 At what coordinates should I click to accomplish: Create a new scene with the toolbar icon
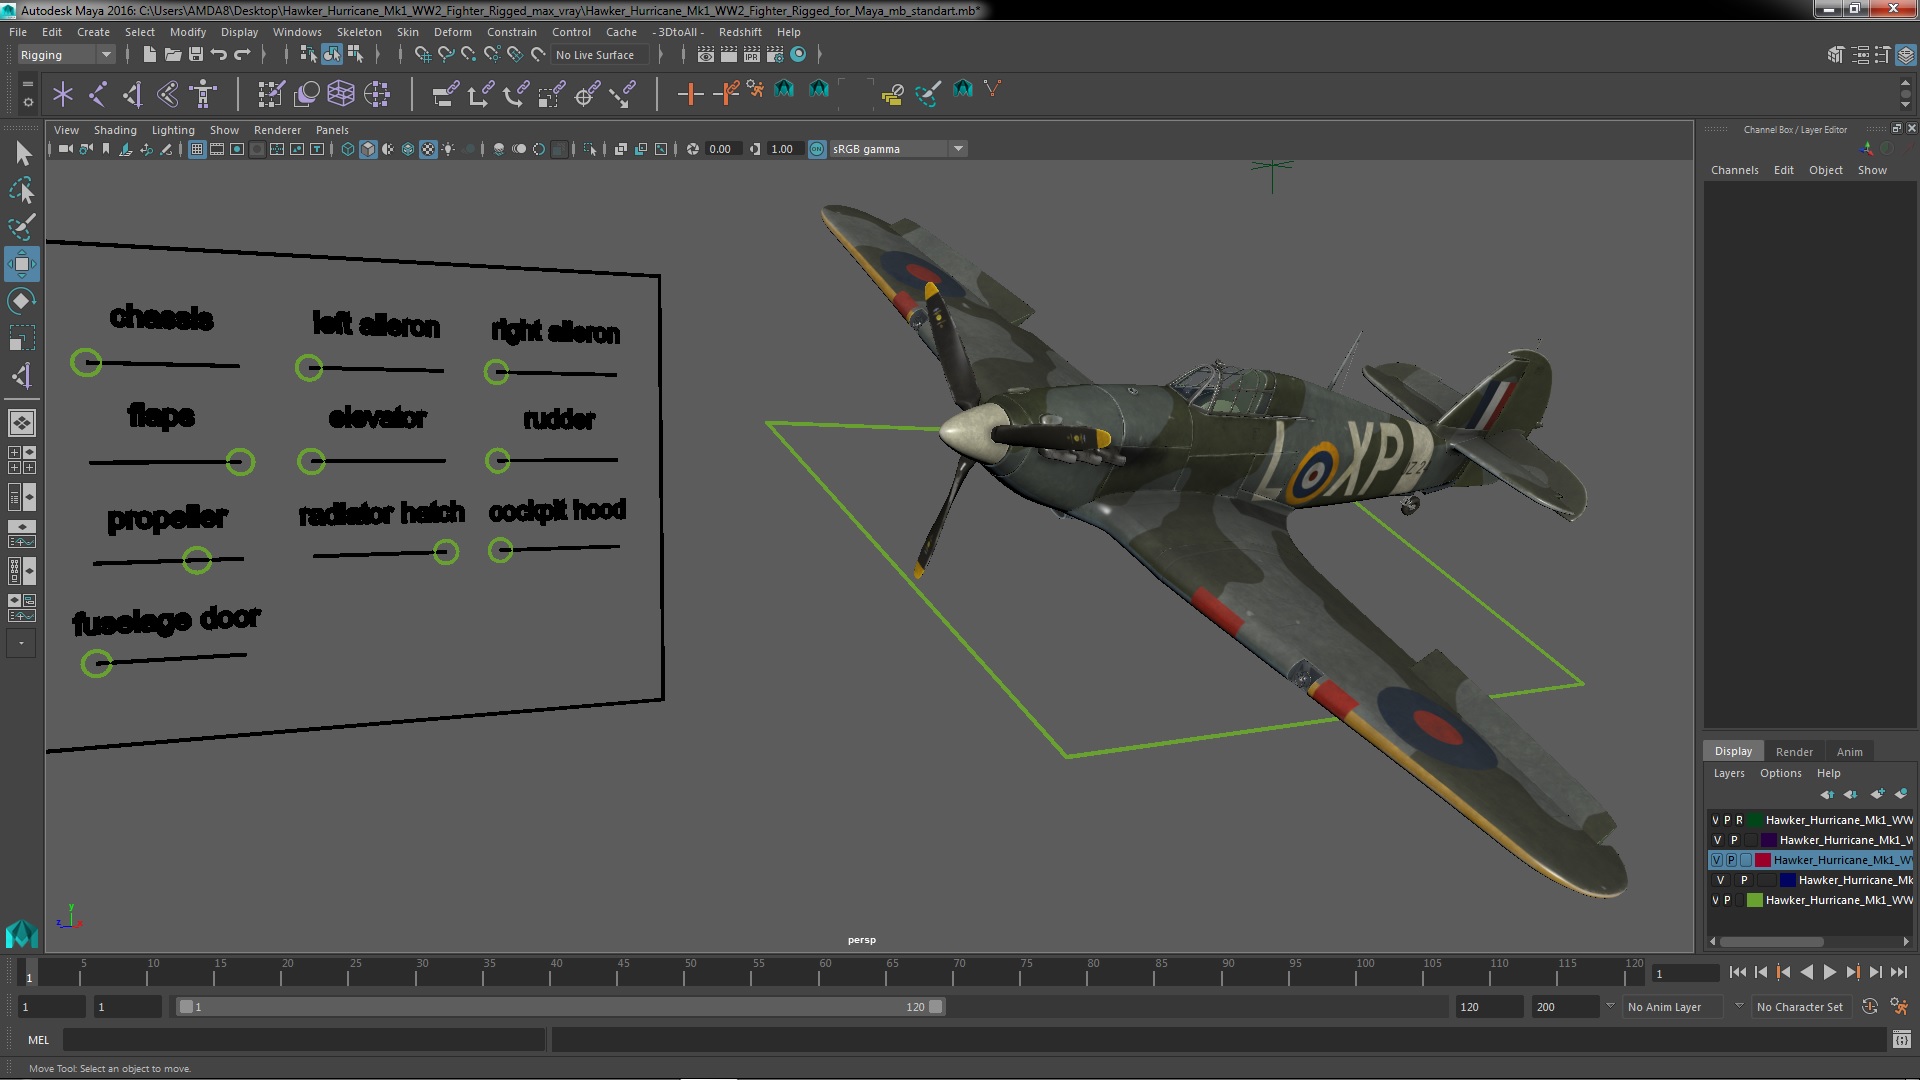click(x=149, y=55)
